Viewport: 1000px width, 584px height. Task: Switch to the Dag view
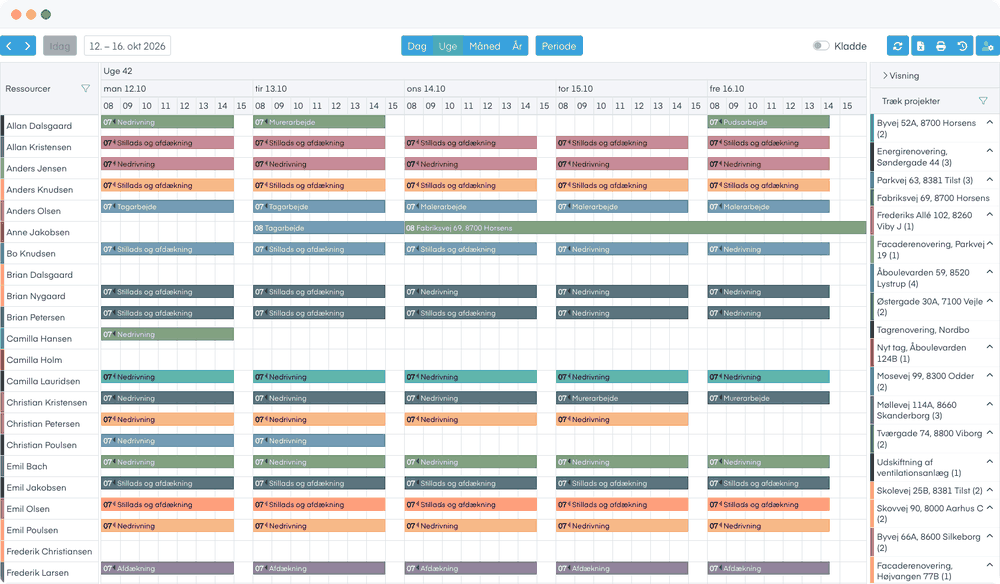[416, 46]
